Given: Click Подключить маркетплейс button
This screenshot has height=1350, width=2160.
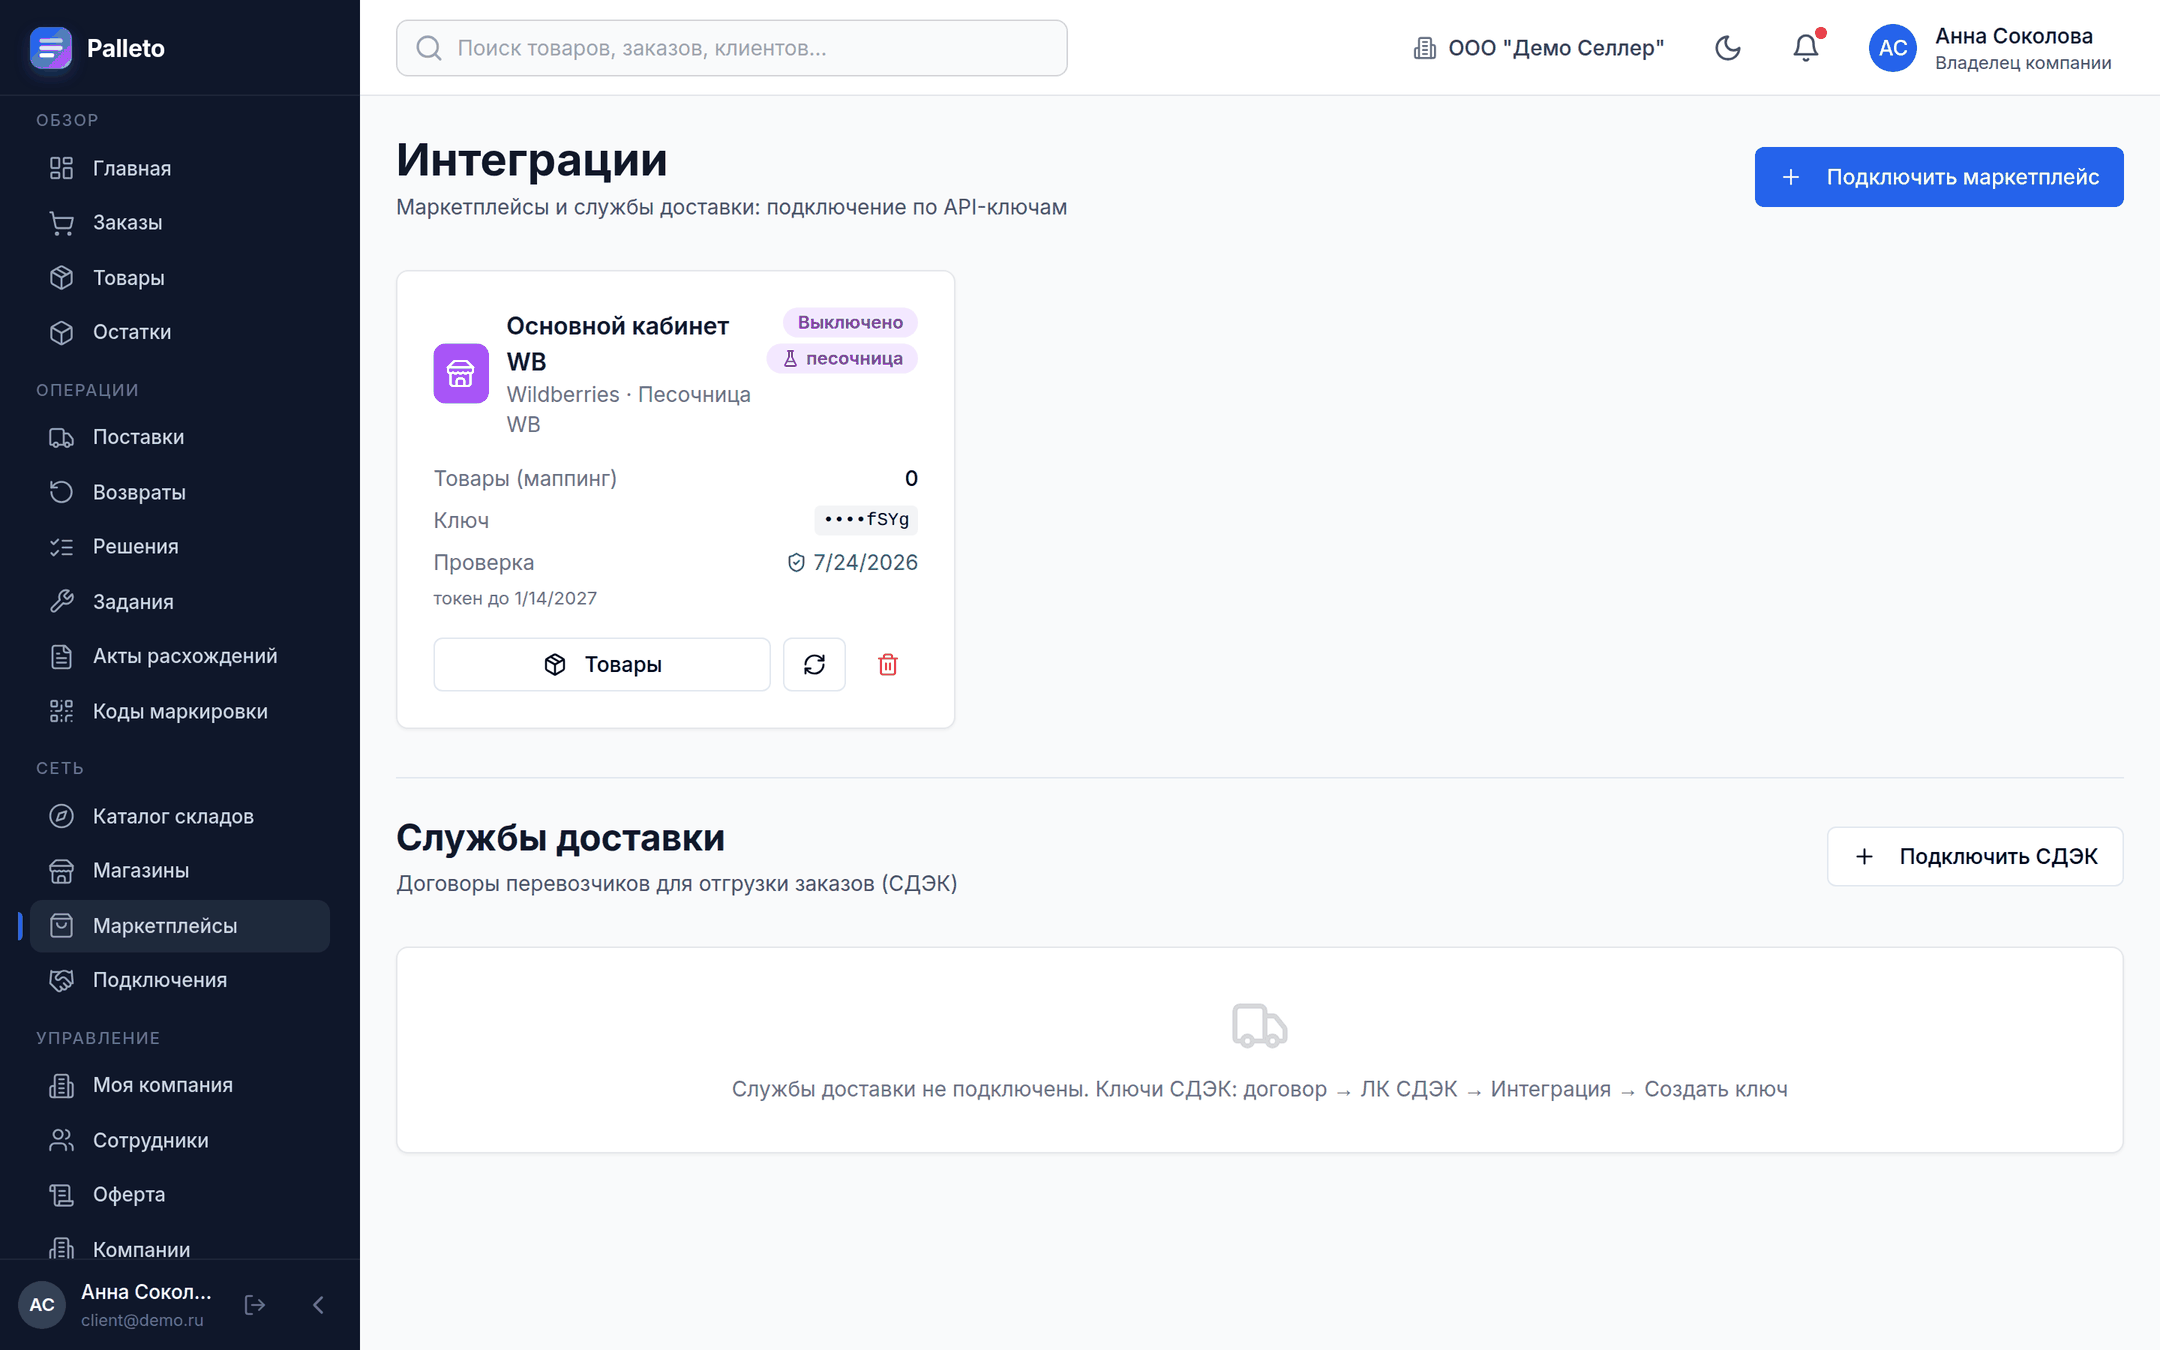Looking at the screenshot, I should 1939,177.
